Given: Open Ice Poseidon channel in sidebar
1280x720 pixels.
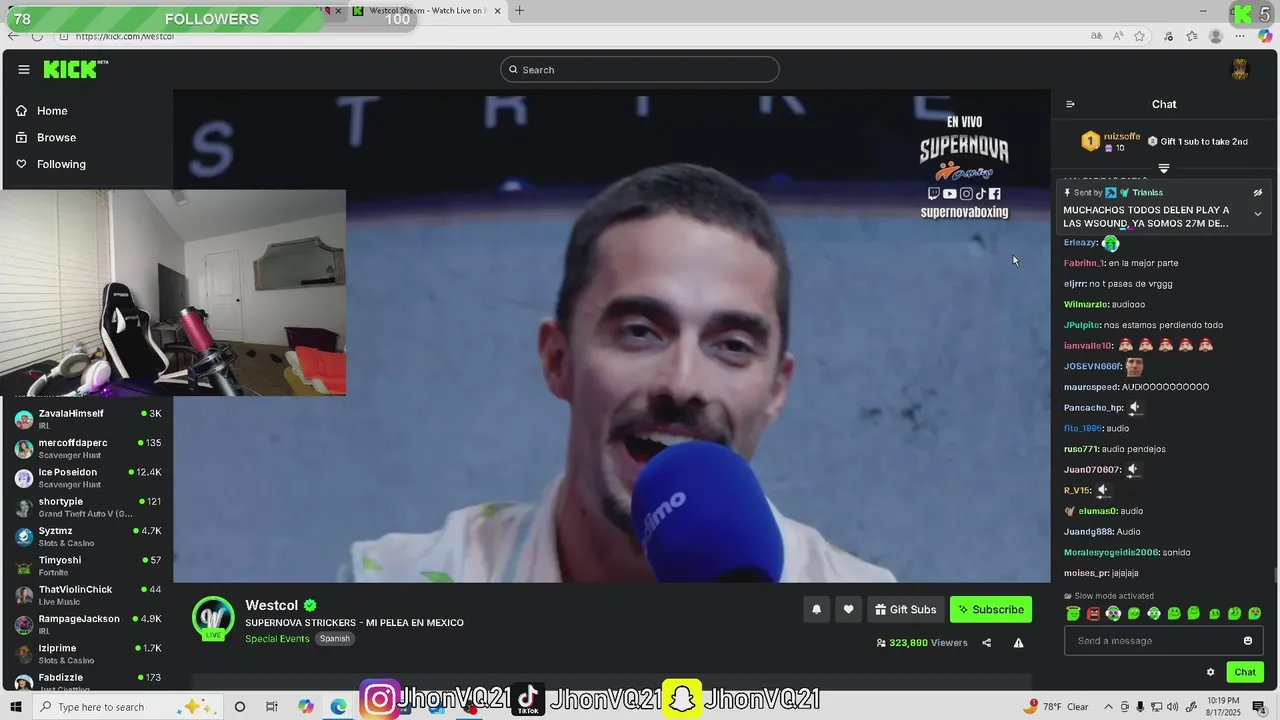Looking at the screenshot, I should coord(88,478).
